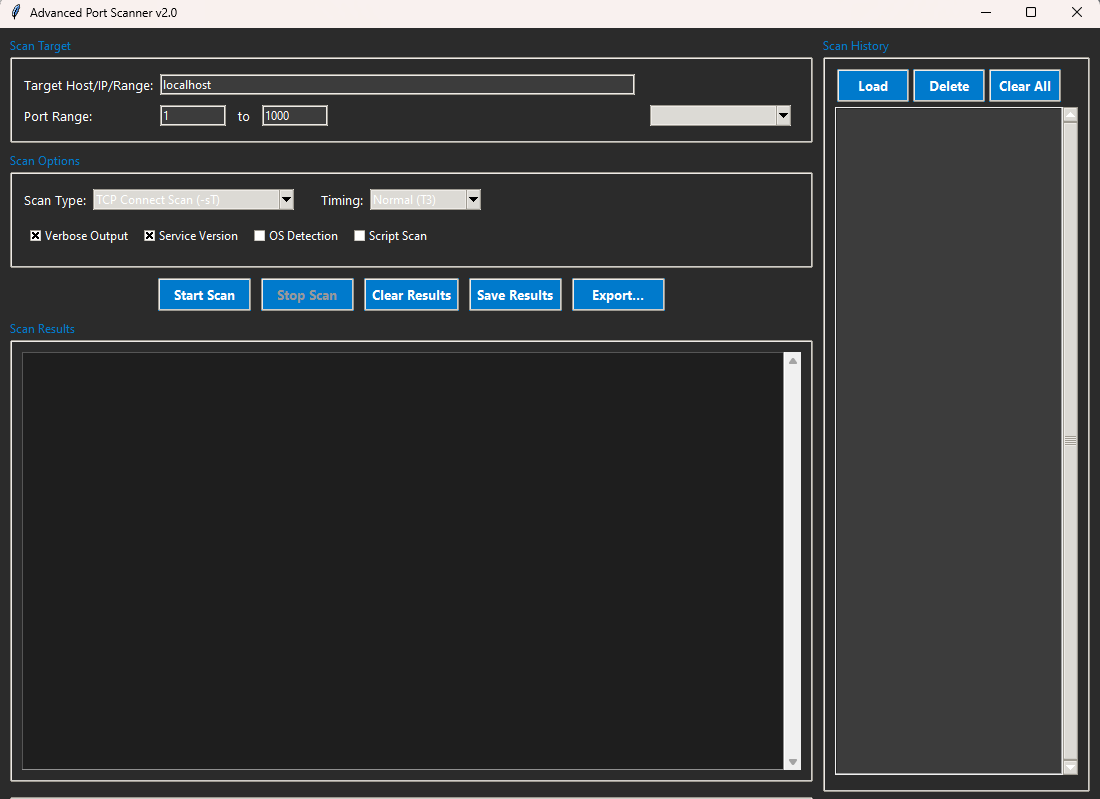Open the Scan Type dropdown
1100x799 pixels.
286,200
